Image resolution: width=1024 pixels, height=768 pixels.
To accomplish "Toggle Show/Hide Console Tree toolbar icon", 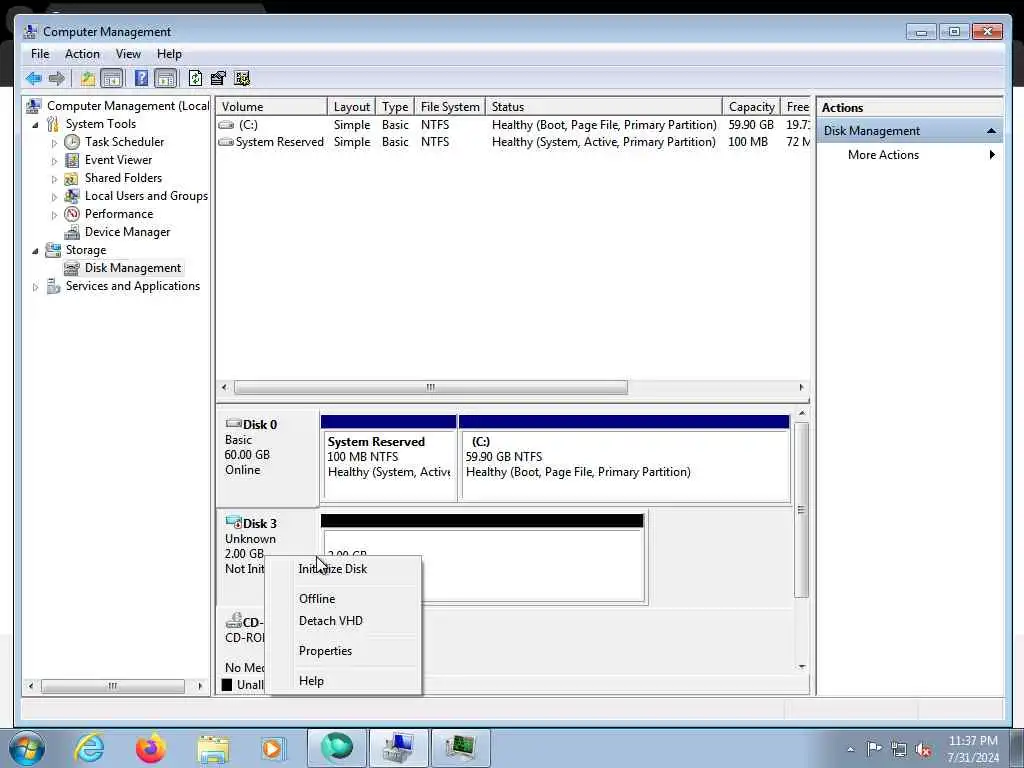I will coord(112,79).
